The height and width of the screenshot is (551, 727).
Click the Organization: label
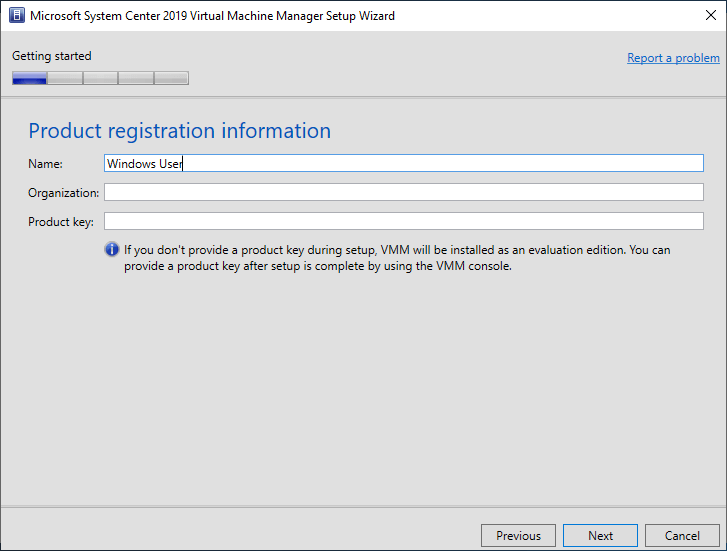(64, 193)
